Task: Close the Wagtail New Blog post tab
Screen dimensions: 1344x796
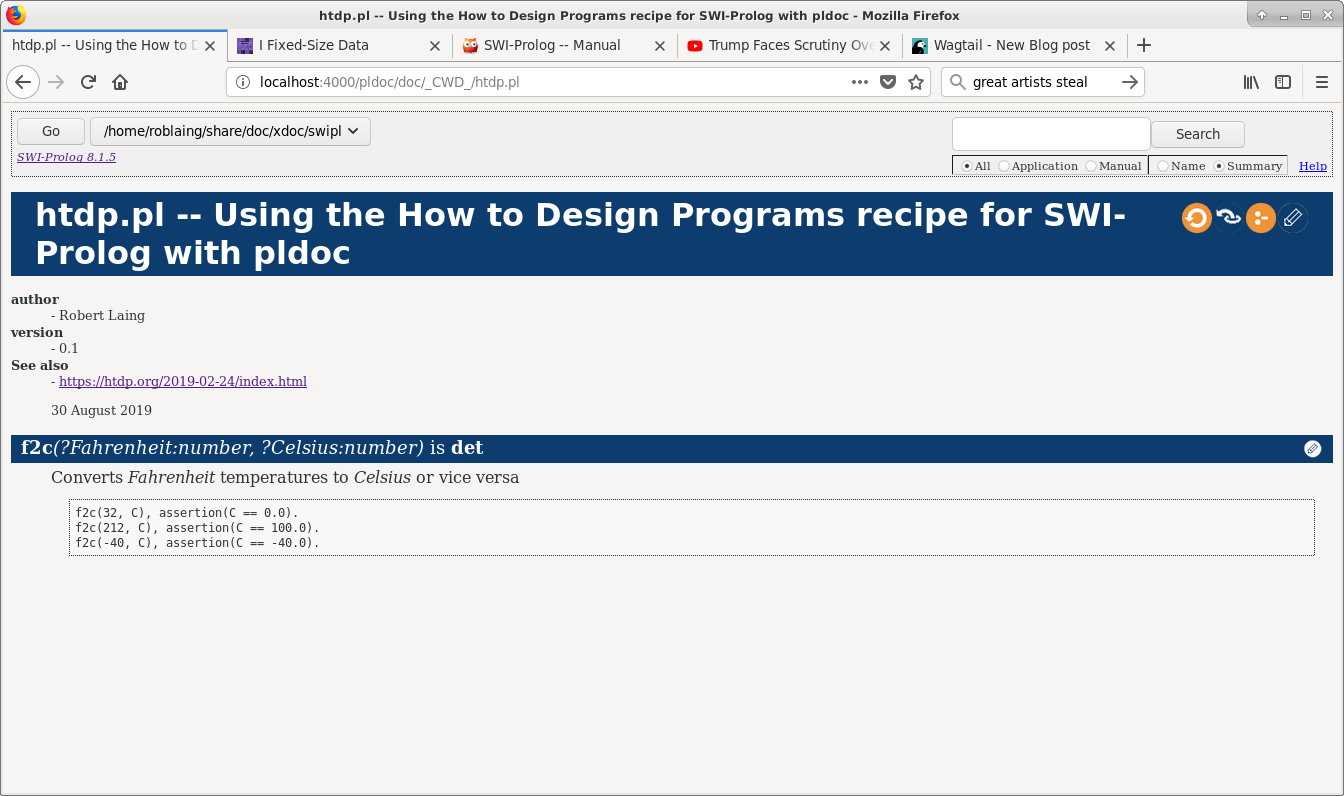Action: [x=1110, y=45]
